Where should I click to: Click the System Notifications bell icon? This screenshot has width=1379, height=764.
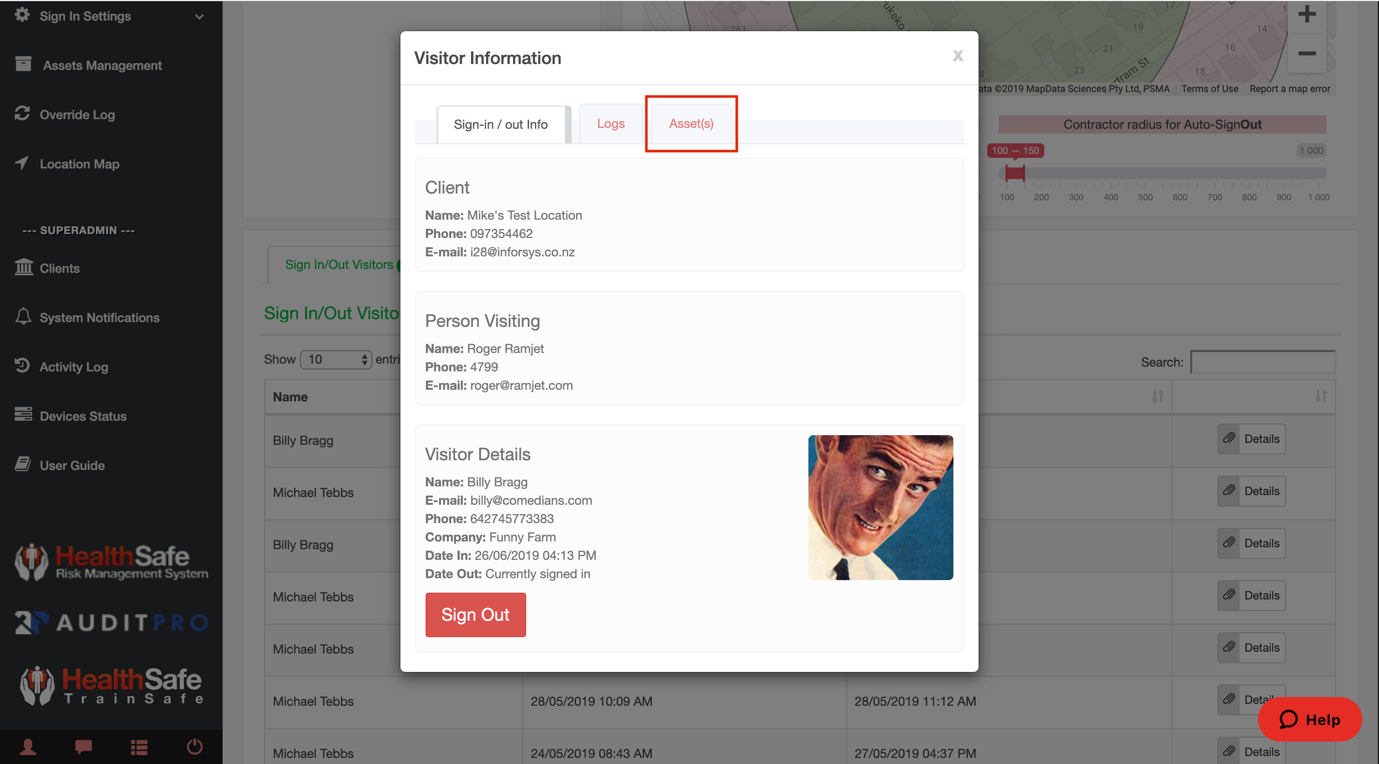coord(23,317)
